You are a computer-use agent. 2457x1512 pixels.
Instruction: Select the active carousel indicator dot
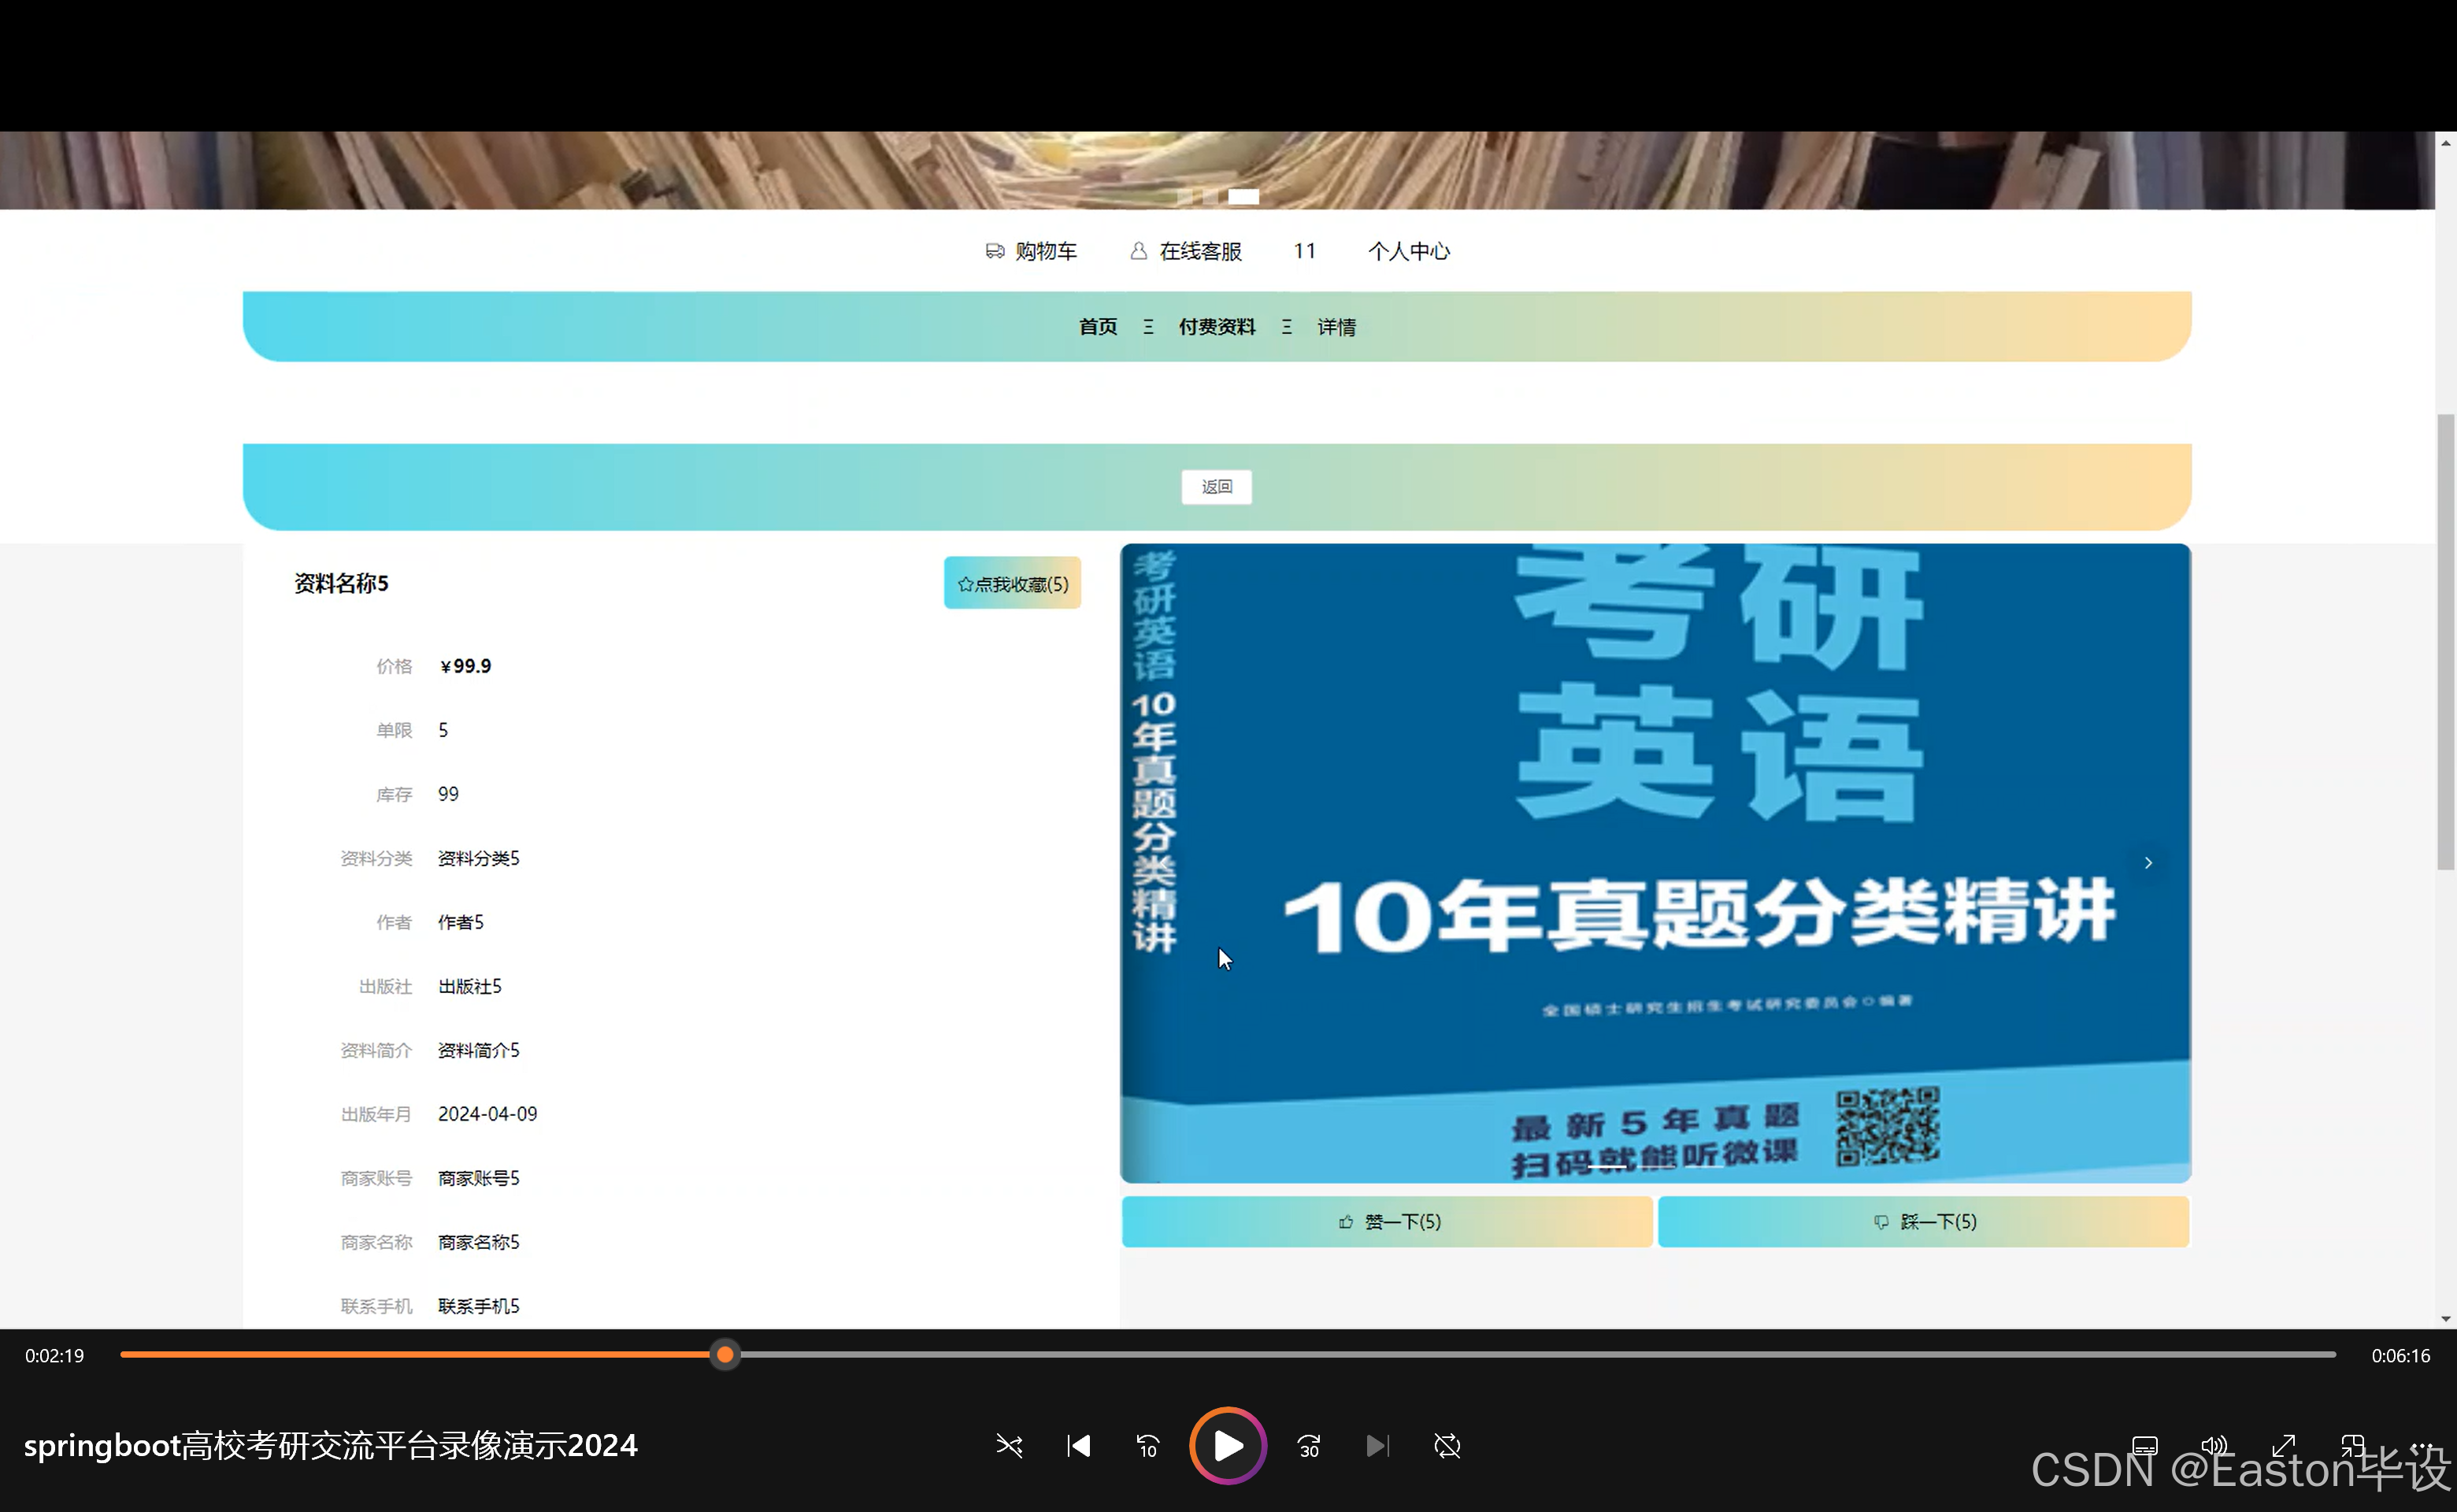[x=1243, y=196]
